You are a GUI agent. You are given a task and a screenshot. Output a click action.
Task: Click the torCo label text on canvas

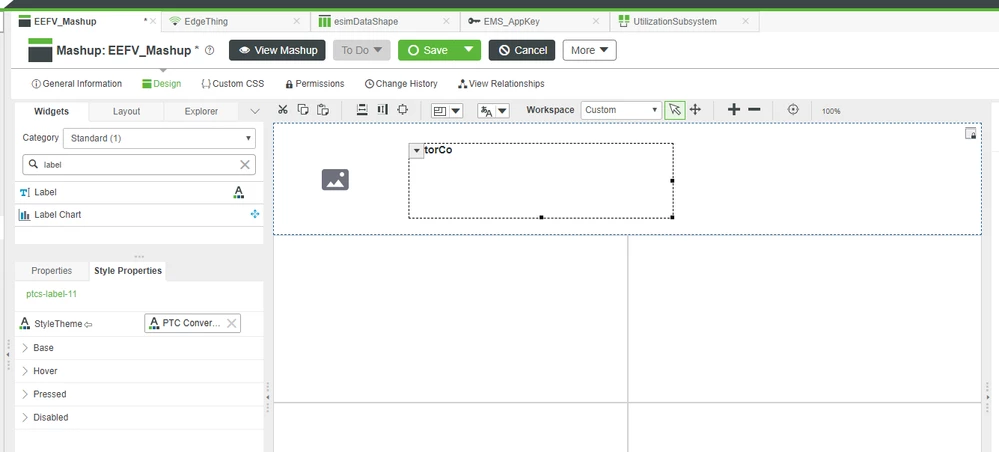coord(438,150)
